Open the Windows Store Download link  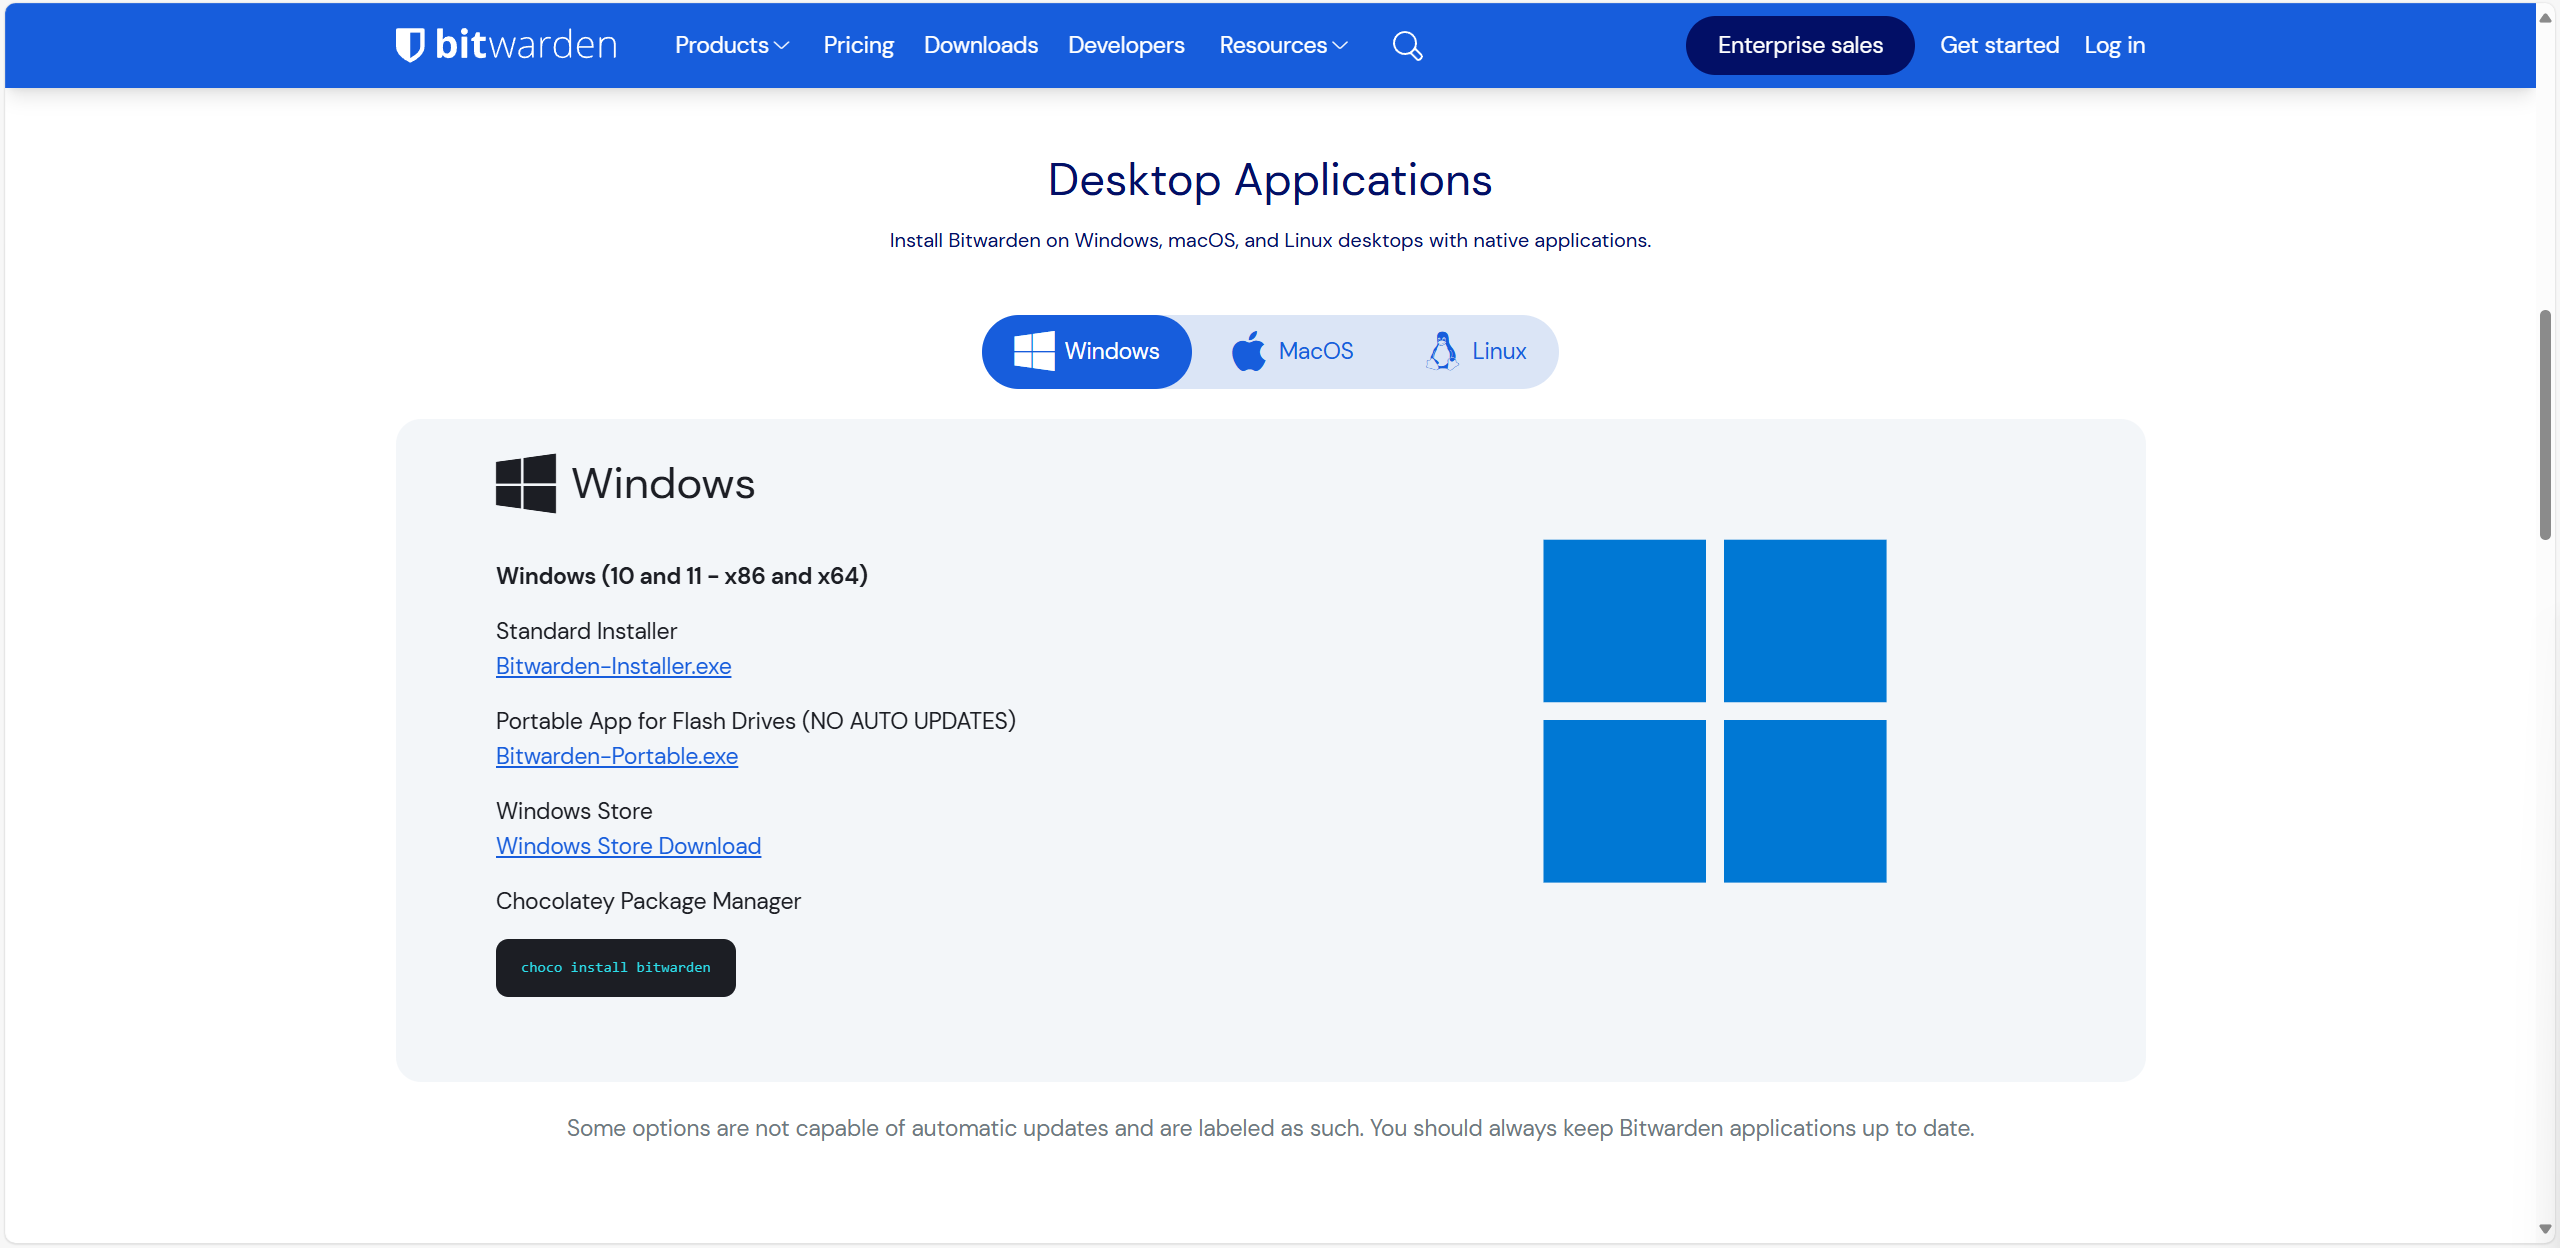click(628, 846)
